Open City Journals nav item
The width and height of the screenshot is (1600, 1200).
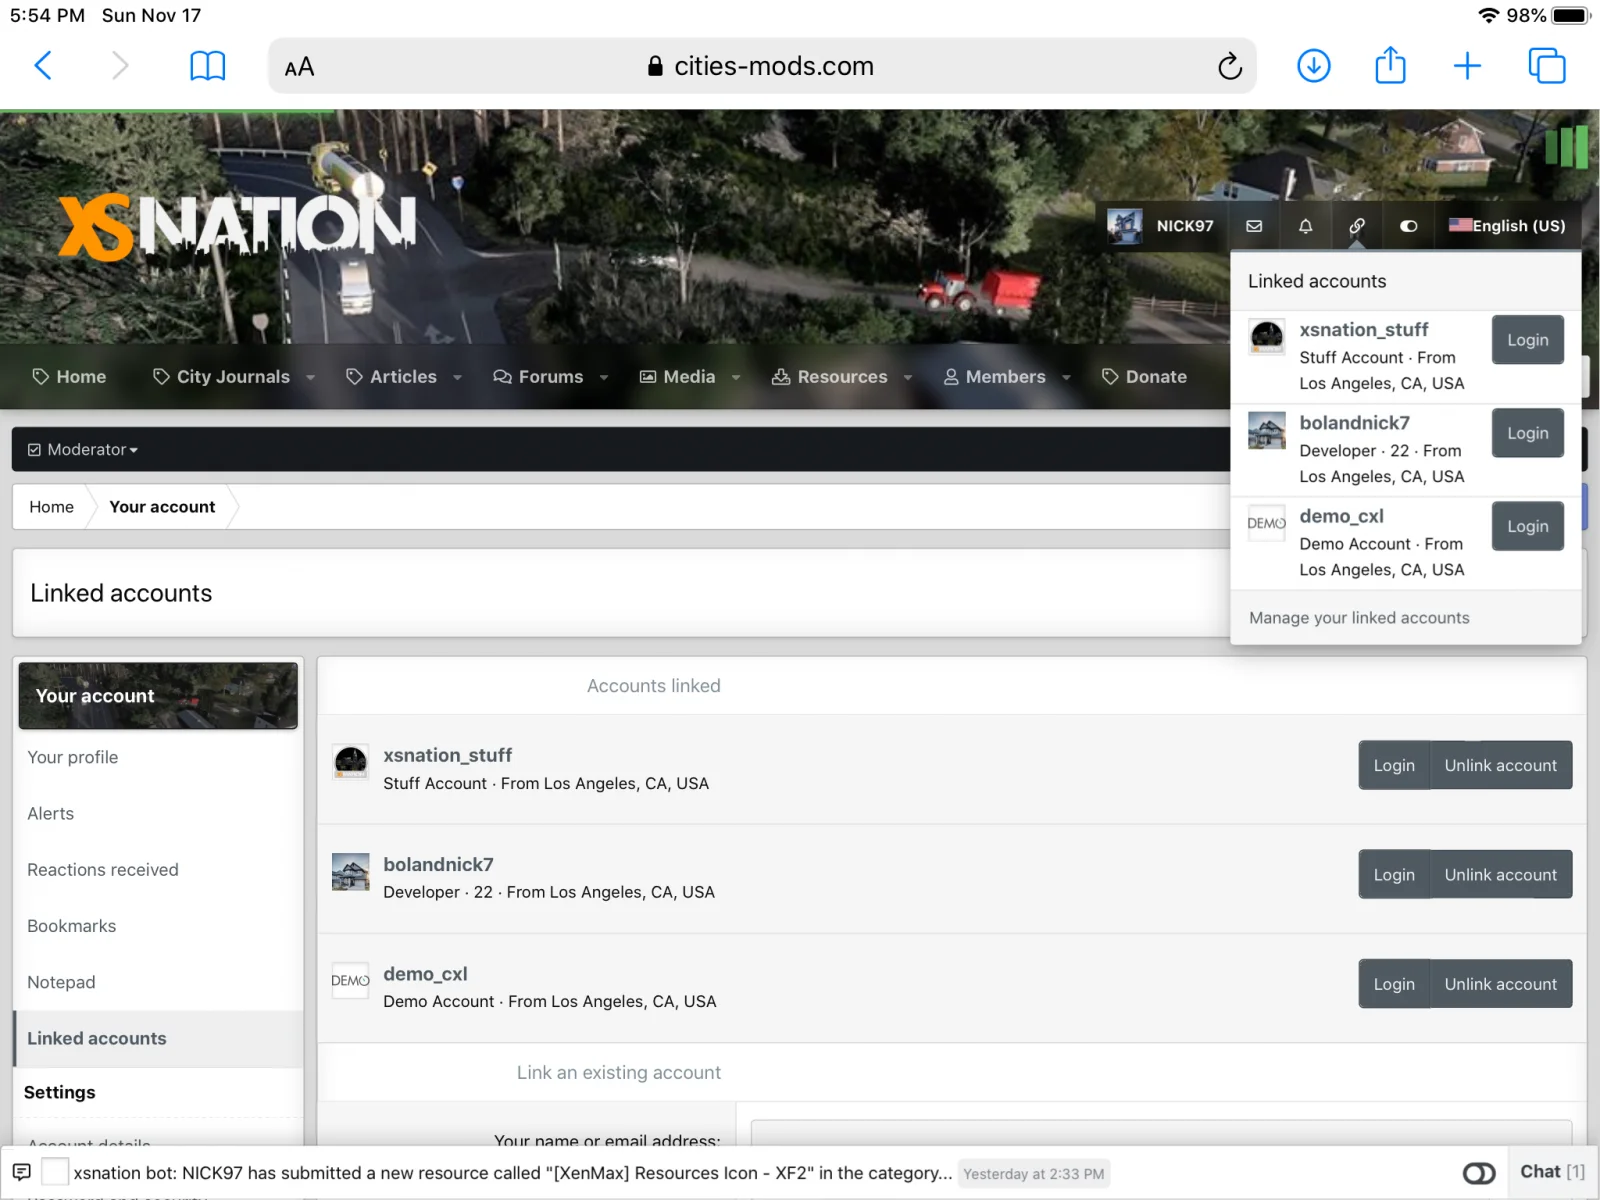click(x=222, y=377)
